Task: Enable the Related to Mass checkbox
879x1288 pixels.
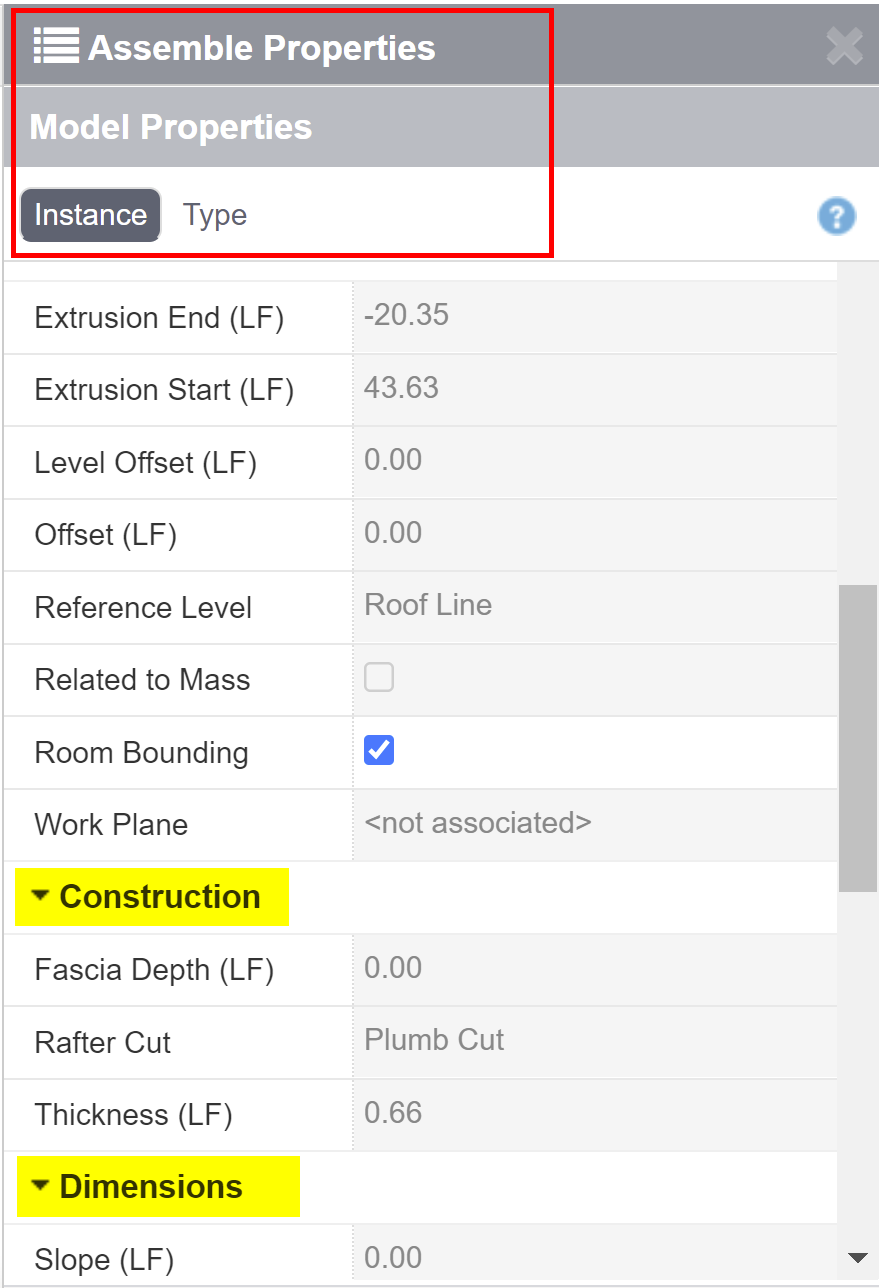Action: (378, 677)
